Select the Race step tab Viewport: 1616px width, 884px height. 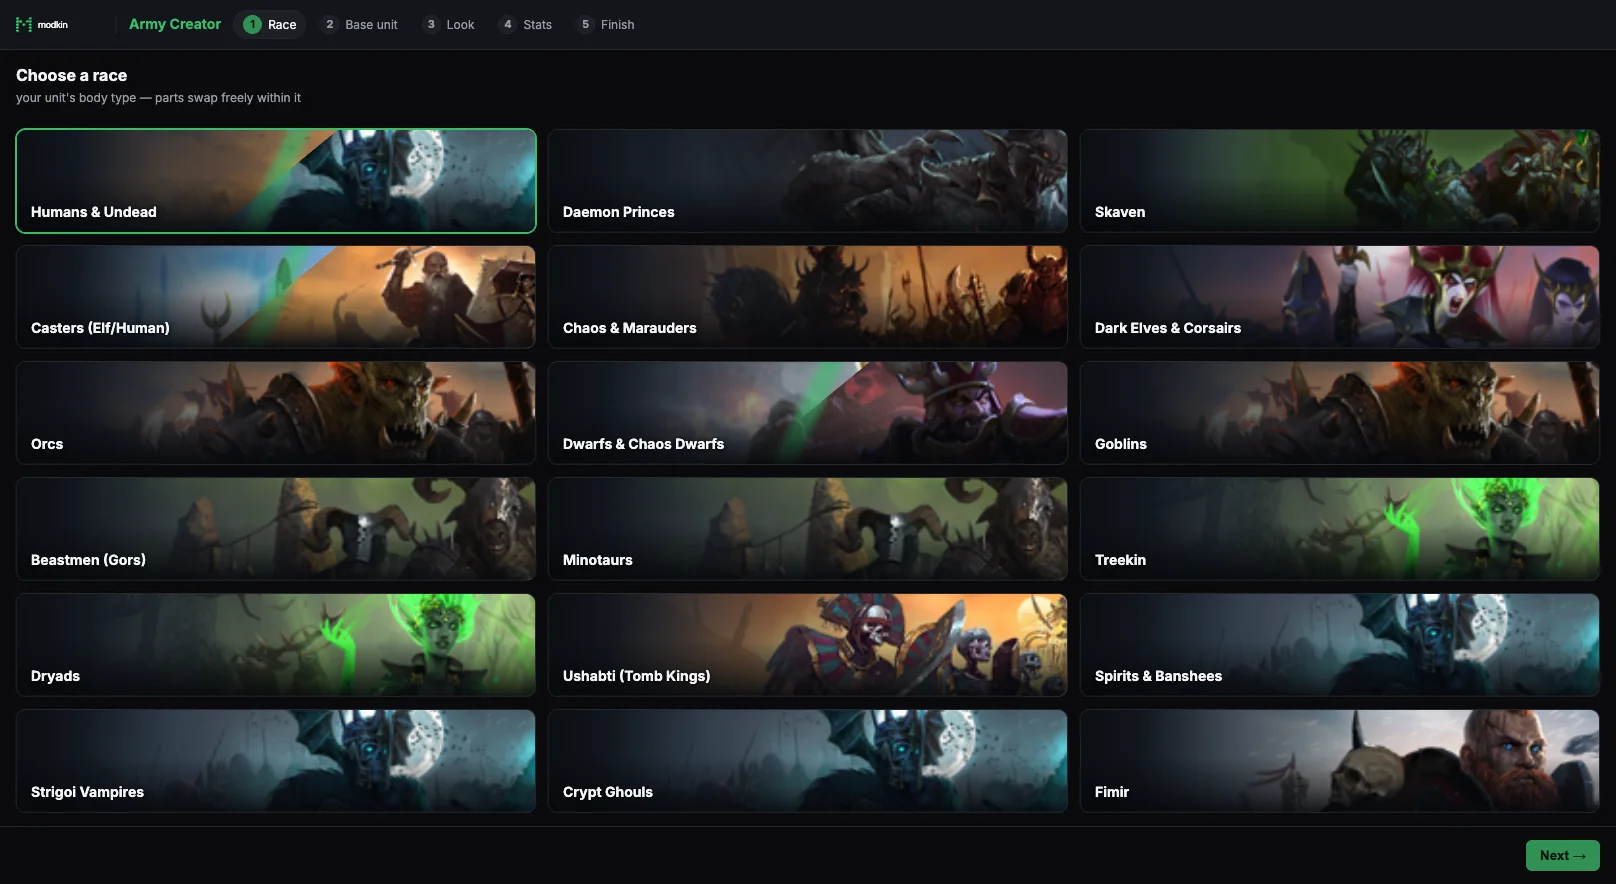270,24
